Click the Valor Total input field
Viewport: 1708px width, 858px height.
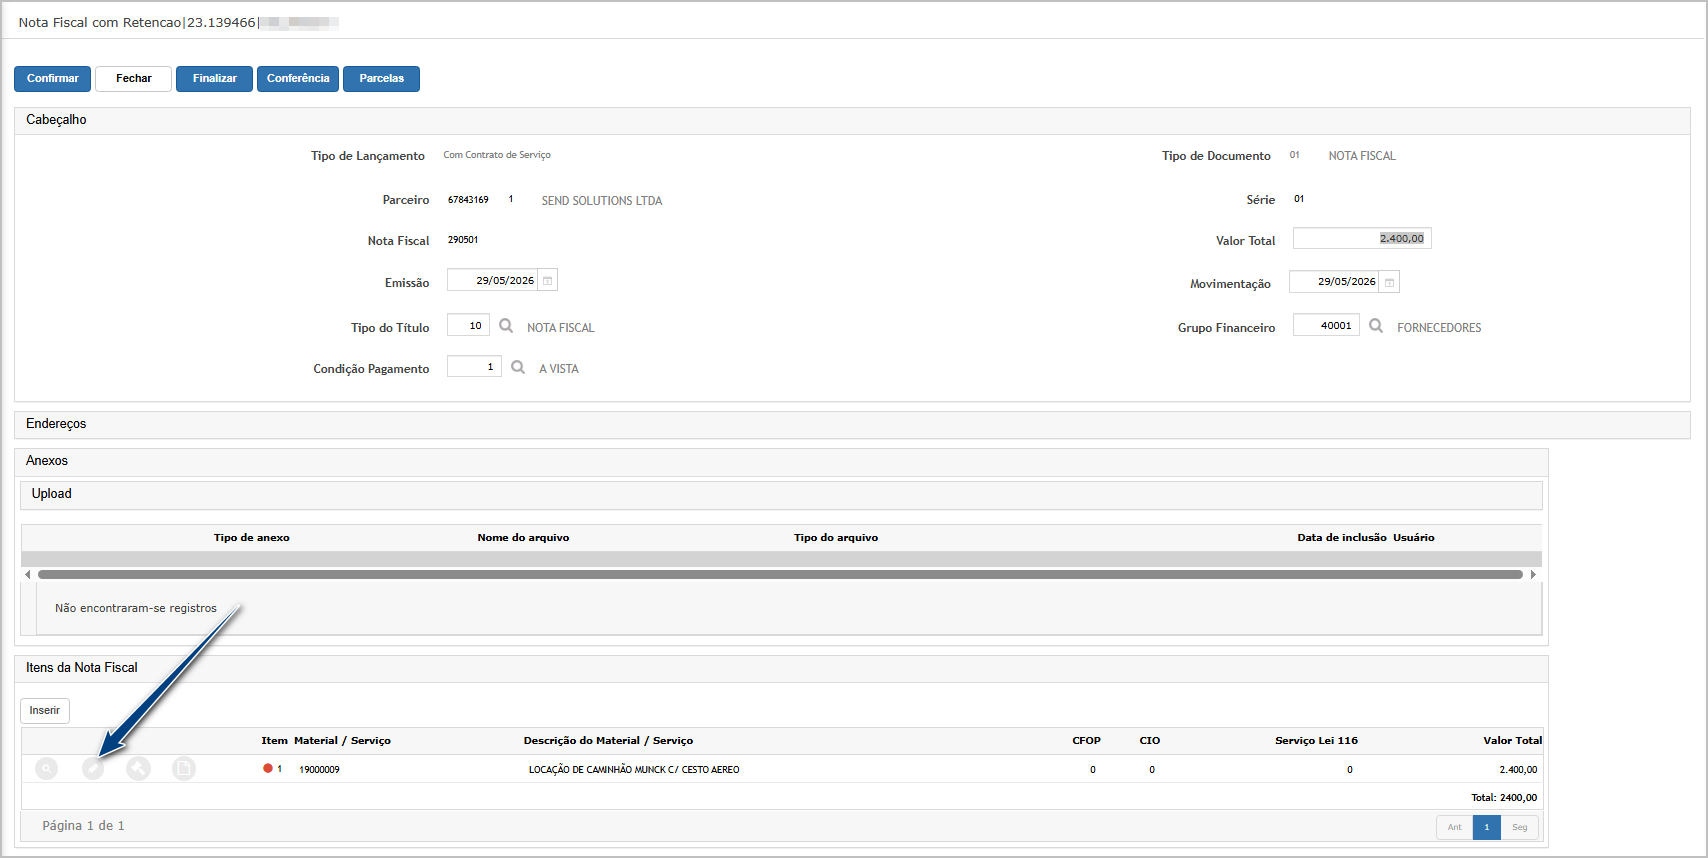pyautogui.click(x=1362, y=238)
